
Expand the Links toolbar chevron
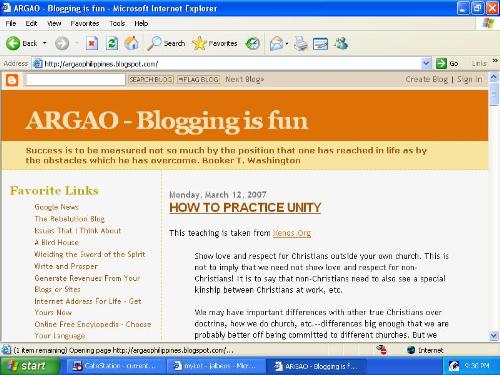click(x=495, y=61)
